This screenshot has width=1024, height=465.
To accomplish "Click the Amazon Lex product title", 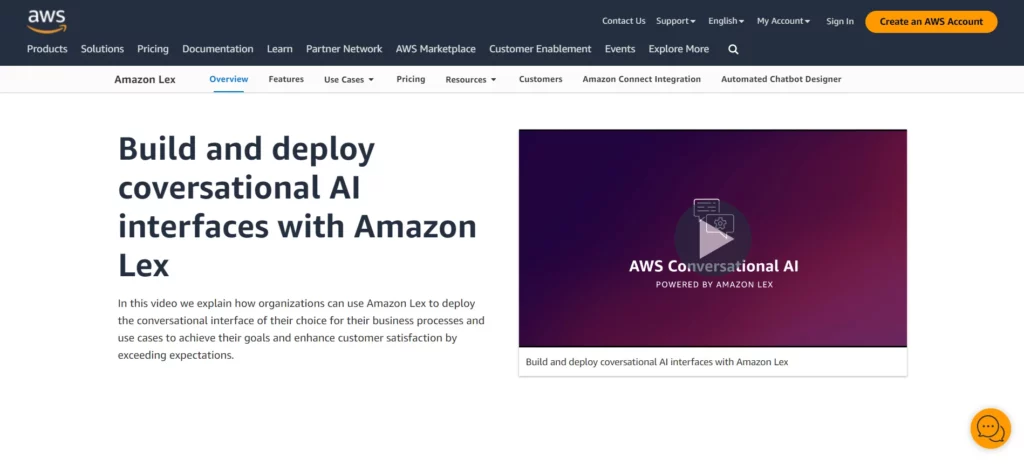I will (x=145, y=80).
